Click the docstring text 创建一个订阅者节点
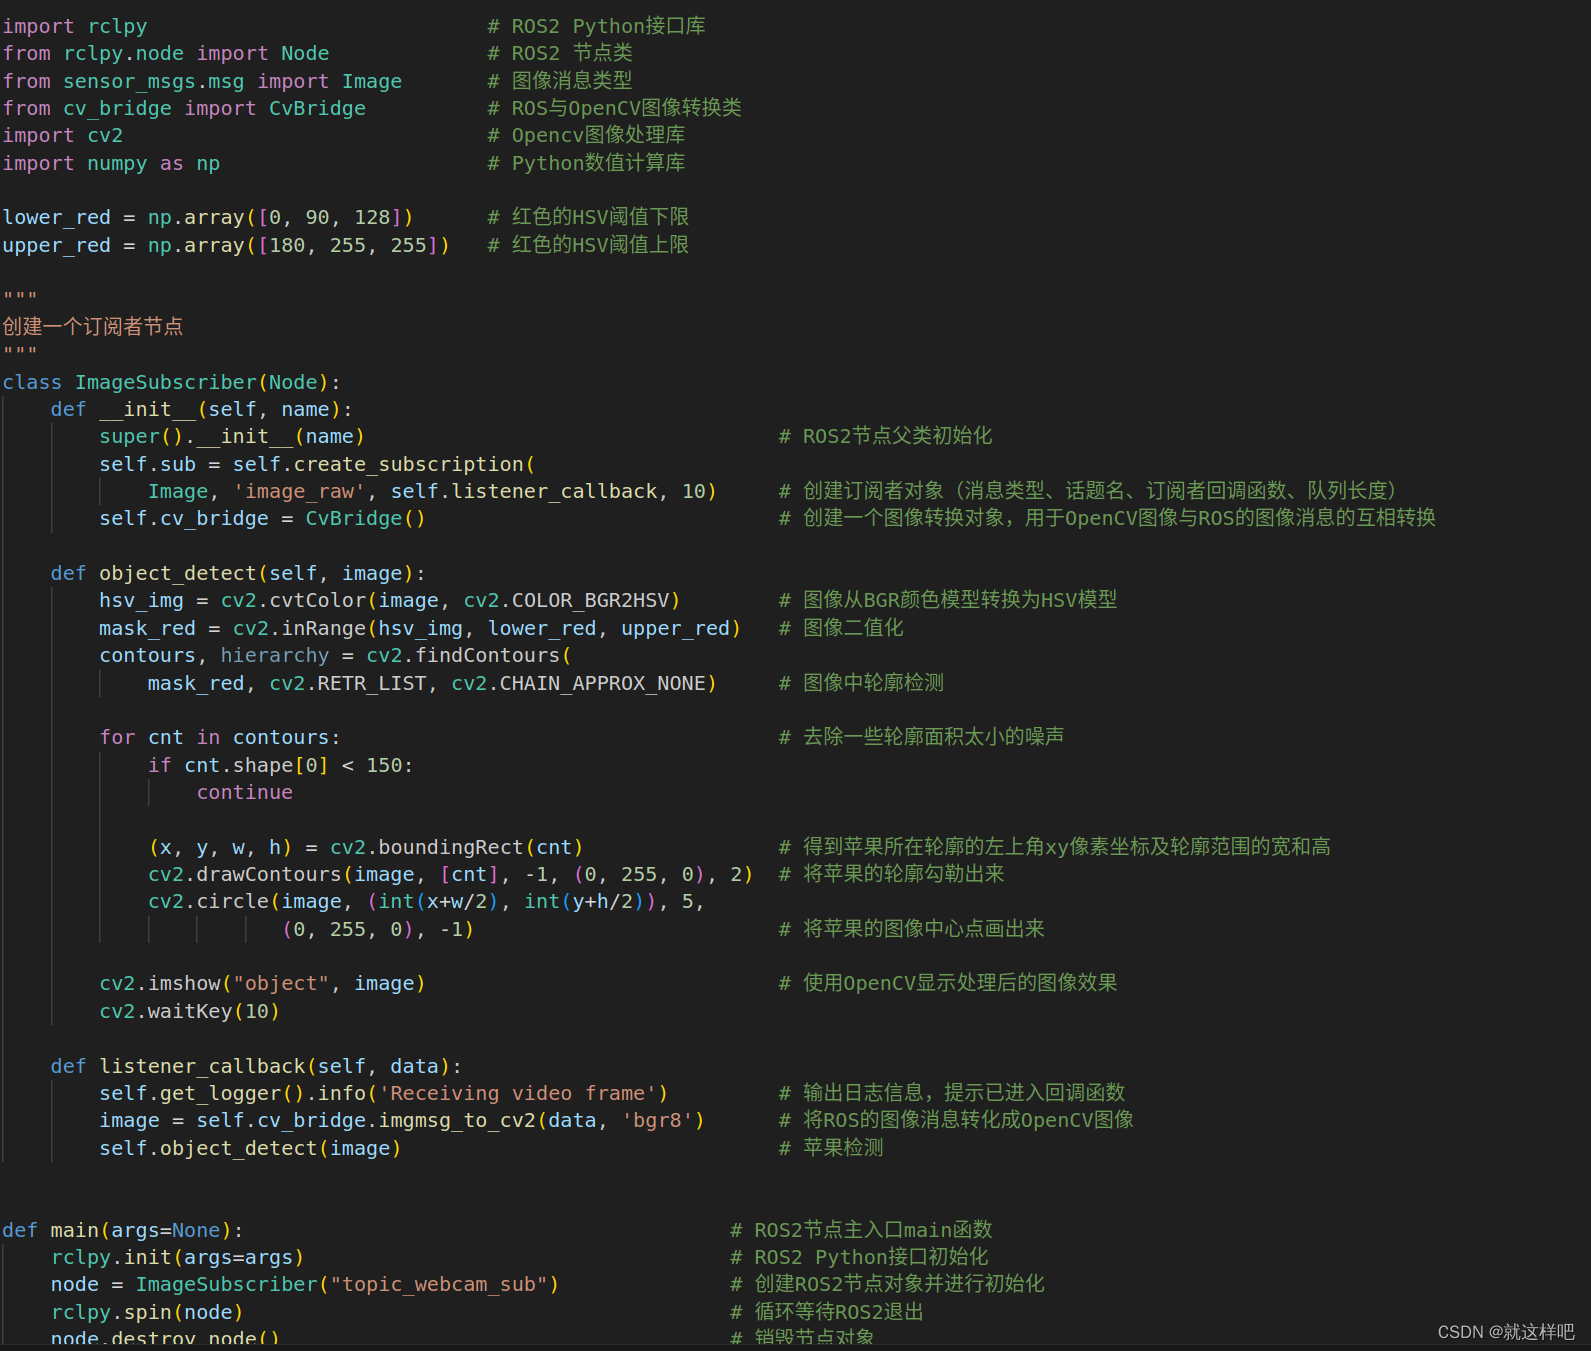The height and width of the screenshot is (1351, 1591). pyautogui.click(x=93, y=326)
